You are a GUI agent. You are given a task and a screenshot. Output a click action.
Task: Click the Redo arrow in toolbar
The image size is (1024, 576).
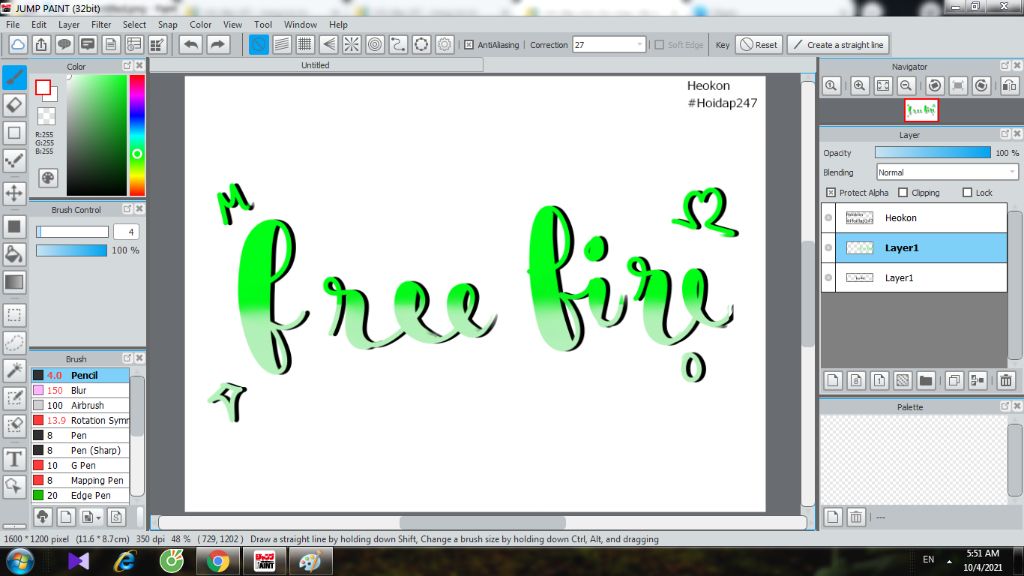click(x=217, y=44)
